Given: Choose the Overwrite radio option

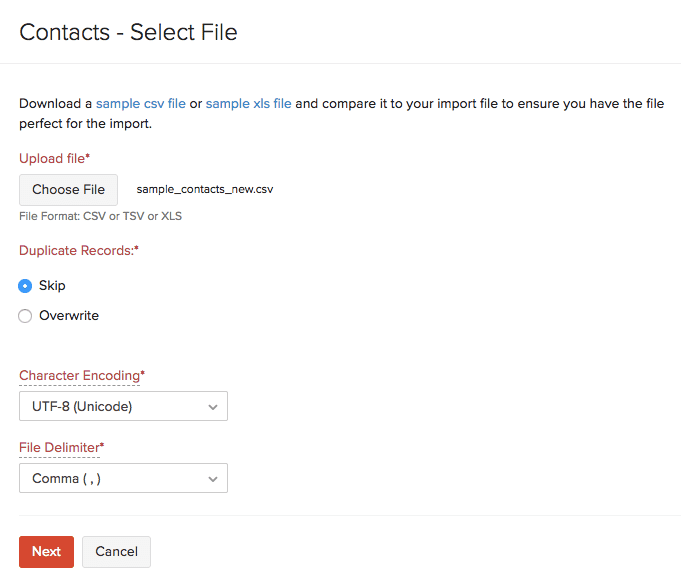Looking at the screenshot, I should pyautogui.click(x=26, y=316).
